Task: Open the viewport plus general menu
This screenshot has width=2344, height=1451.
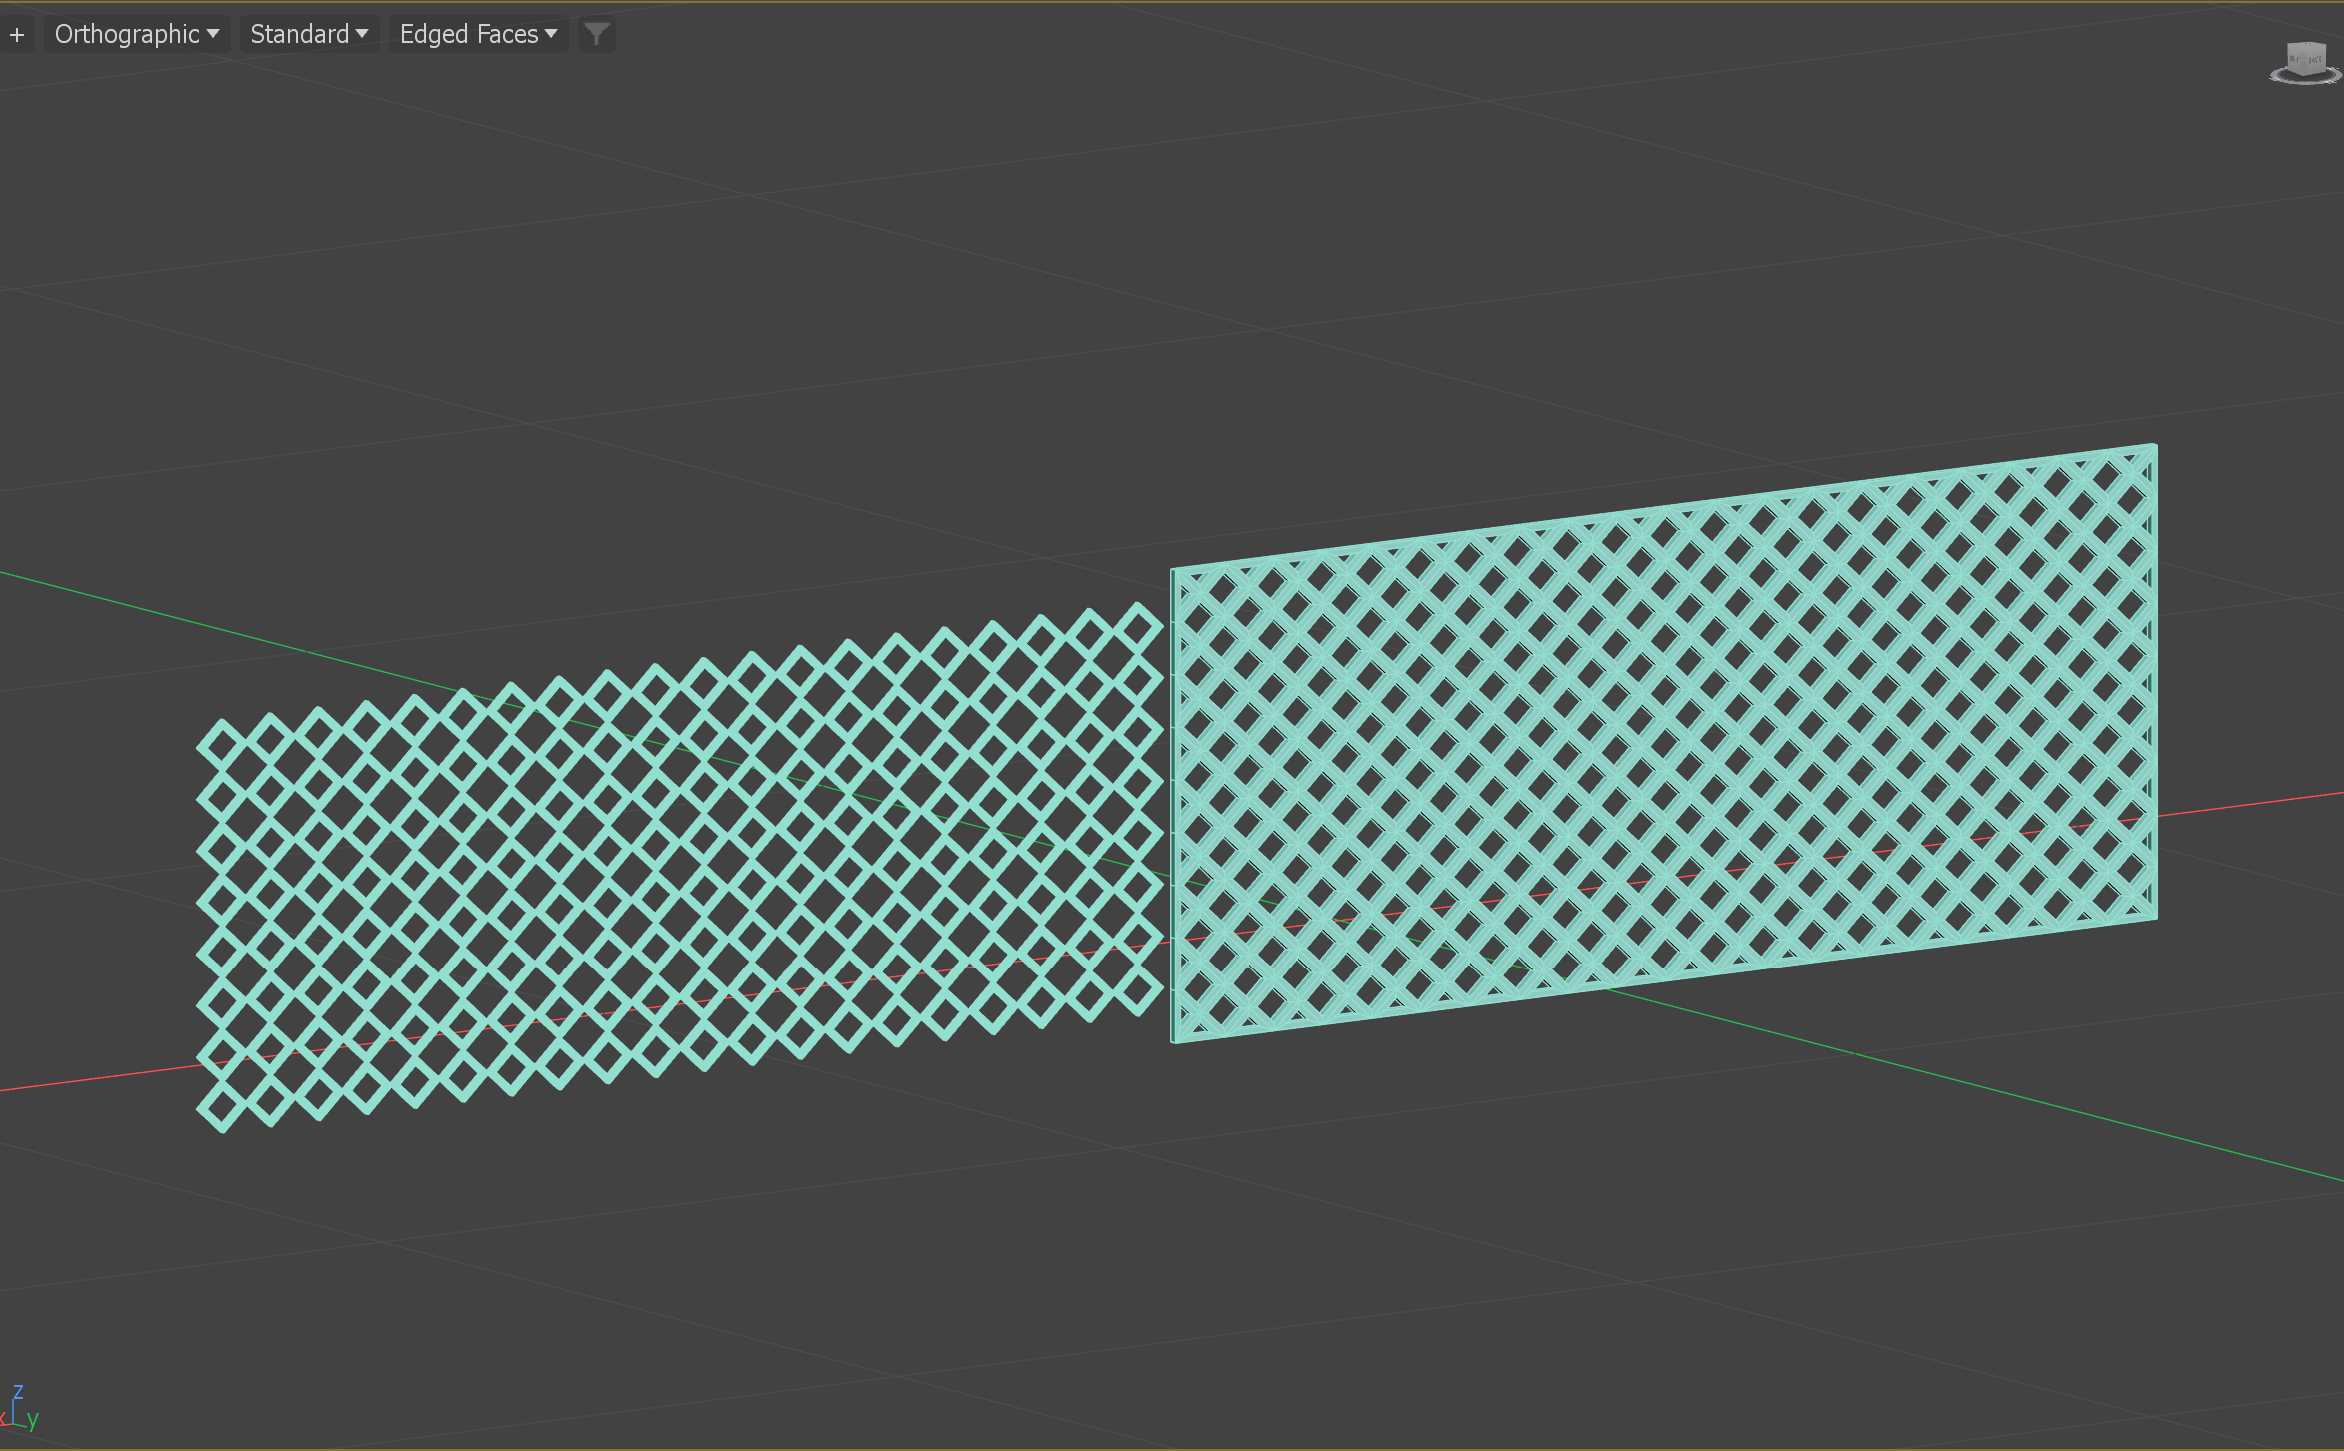Action: pos(17,35)
